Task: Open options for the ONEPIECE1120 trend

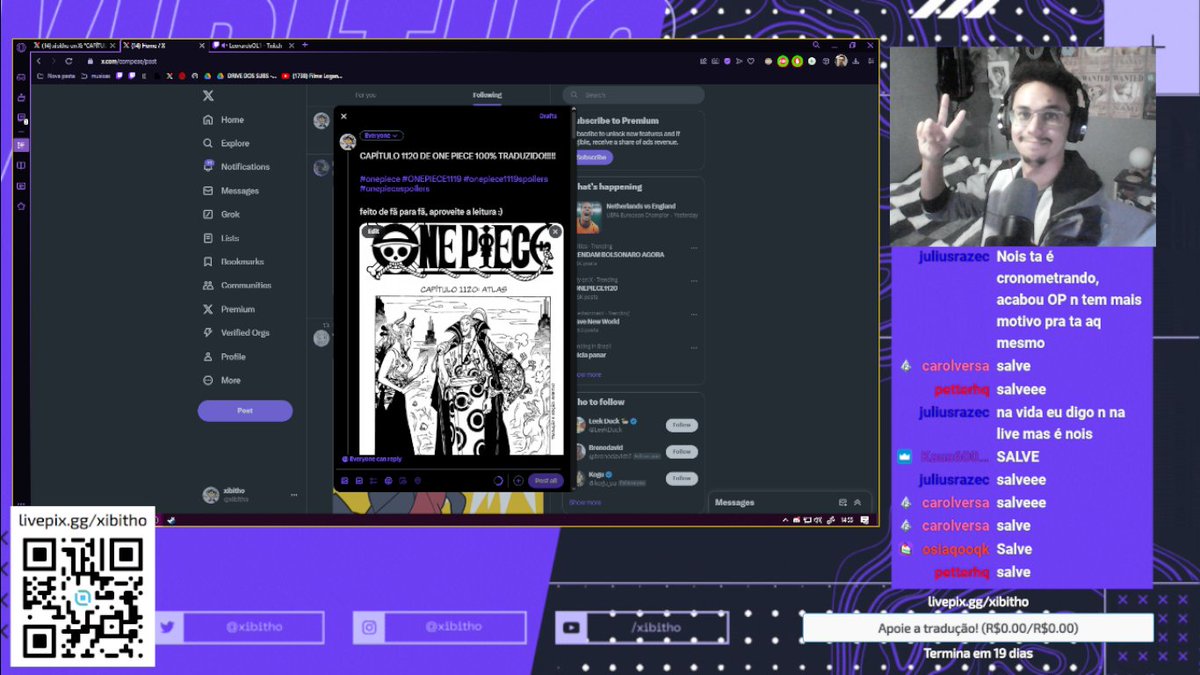Action: (695, 280)
